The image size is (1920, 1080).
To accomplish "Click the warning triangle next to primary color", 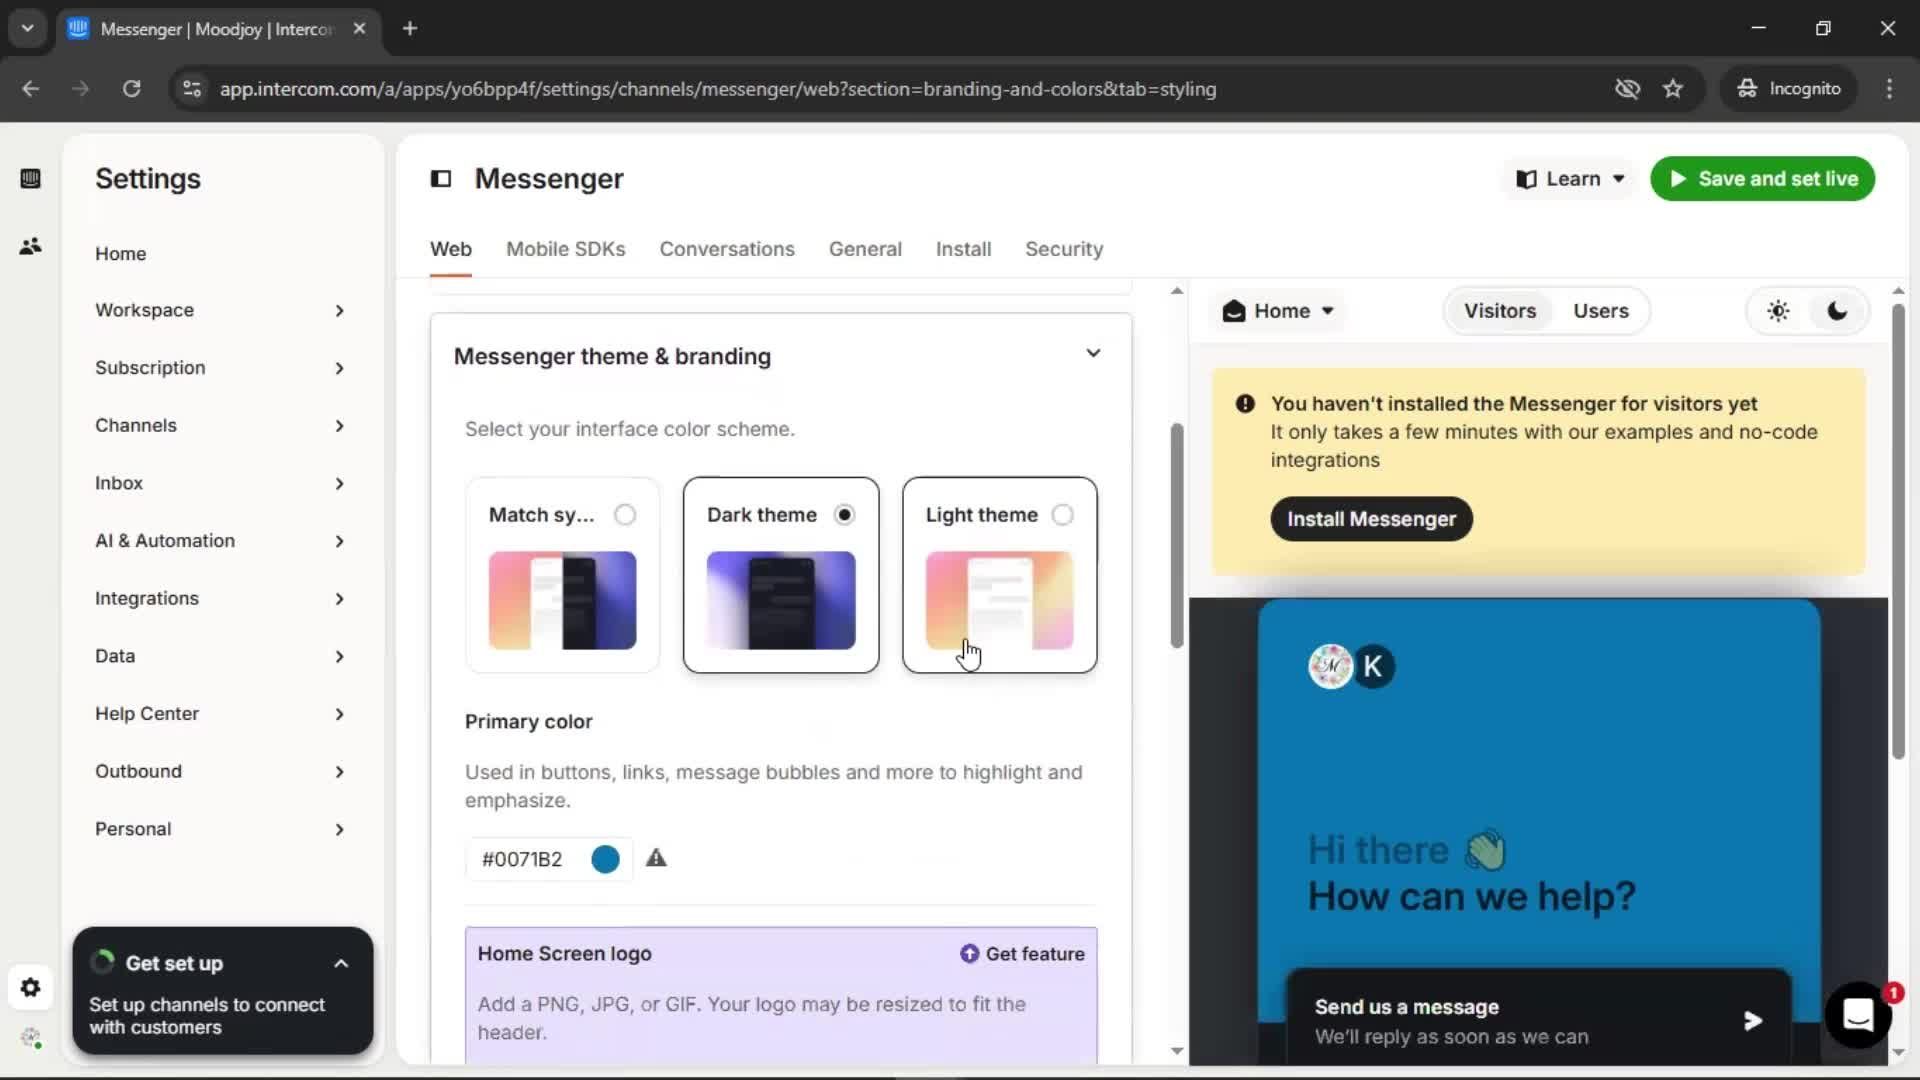I will point(656,858).
